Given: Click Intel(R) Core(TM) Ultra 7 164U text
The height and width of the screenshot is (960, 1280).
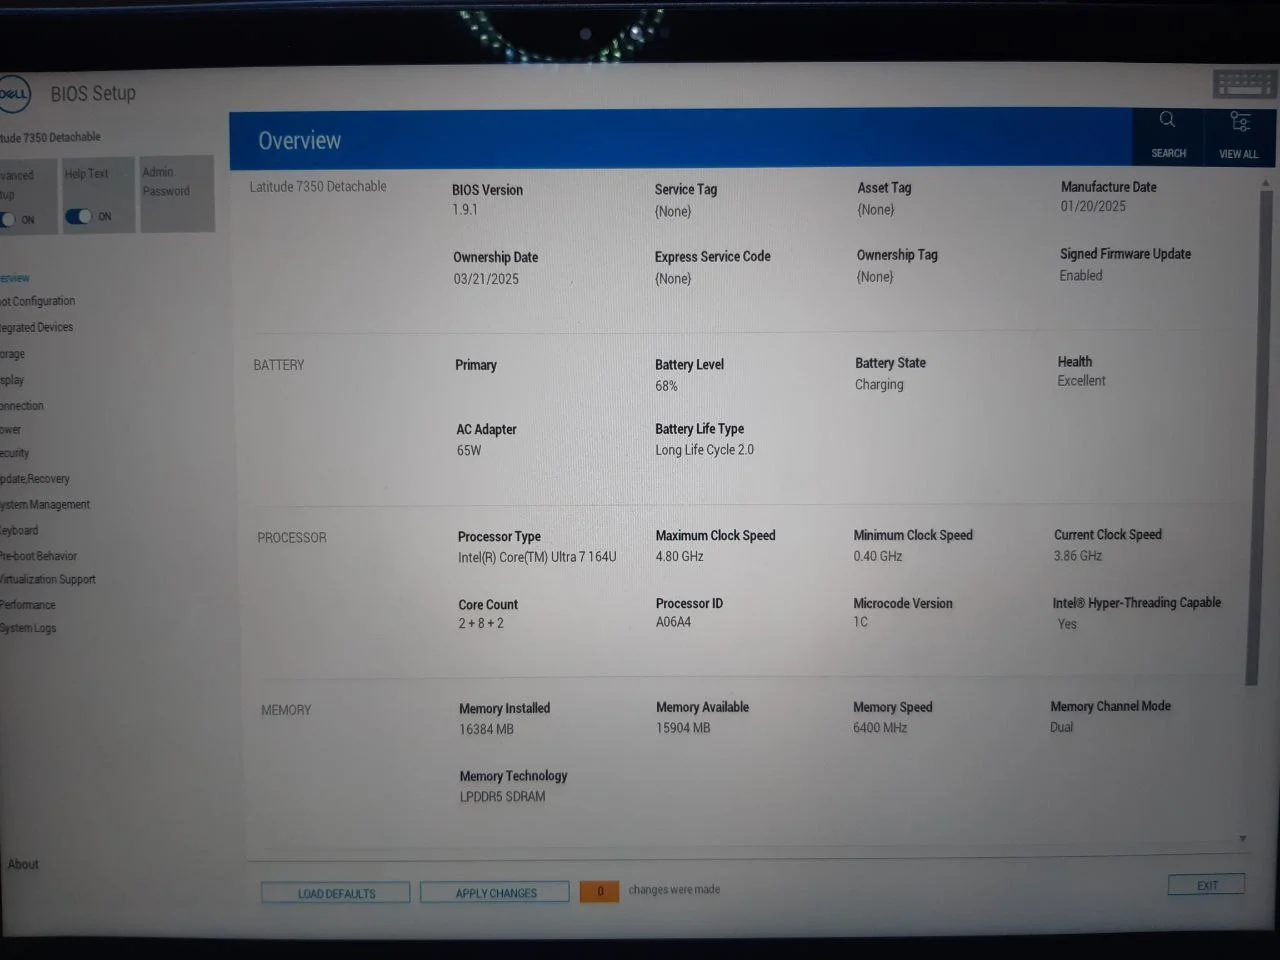Looking at the screenshot, I should point(537,557).
